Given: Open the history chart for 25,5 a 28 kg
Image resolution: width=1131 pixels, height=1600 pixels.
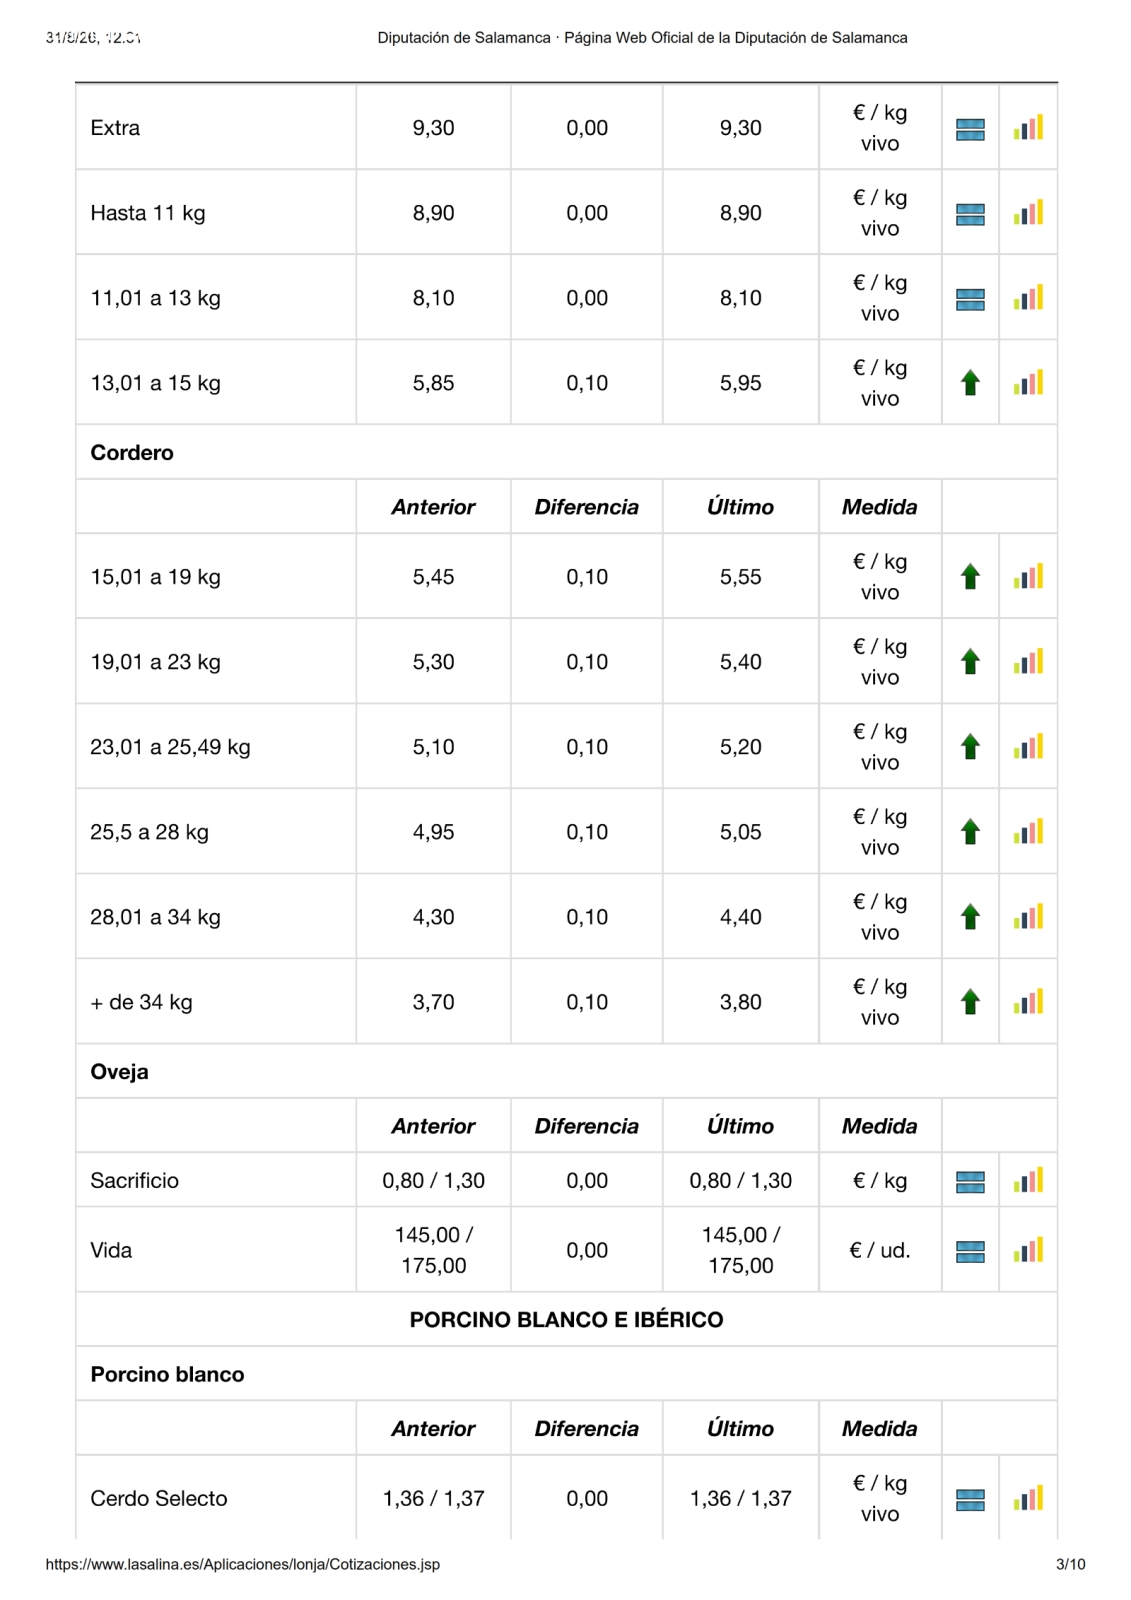Looking at the screenshot, I should (x=1028, y=831).
